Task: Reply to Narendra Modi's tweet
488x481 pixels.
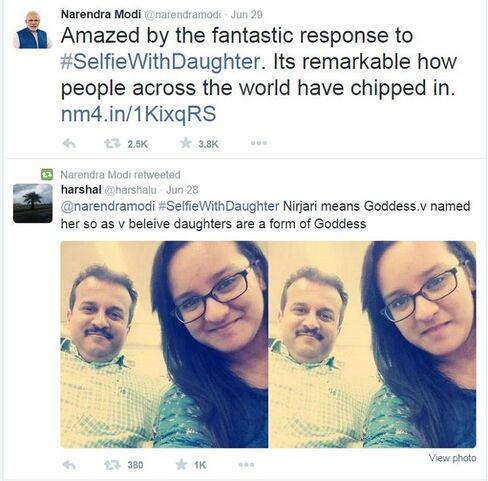Action: (69, 144)
